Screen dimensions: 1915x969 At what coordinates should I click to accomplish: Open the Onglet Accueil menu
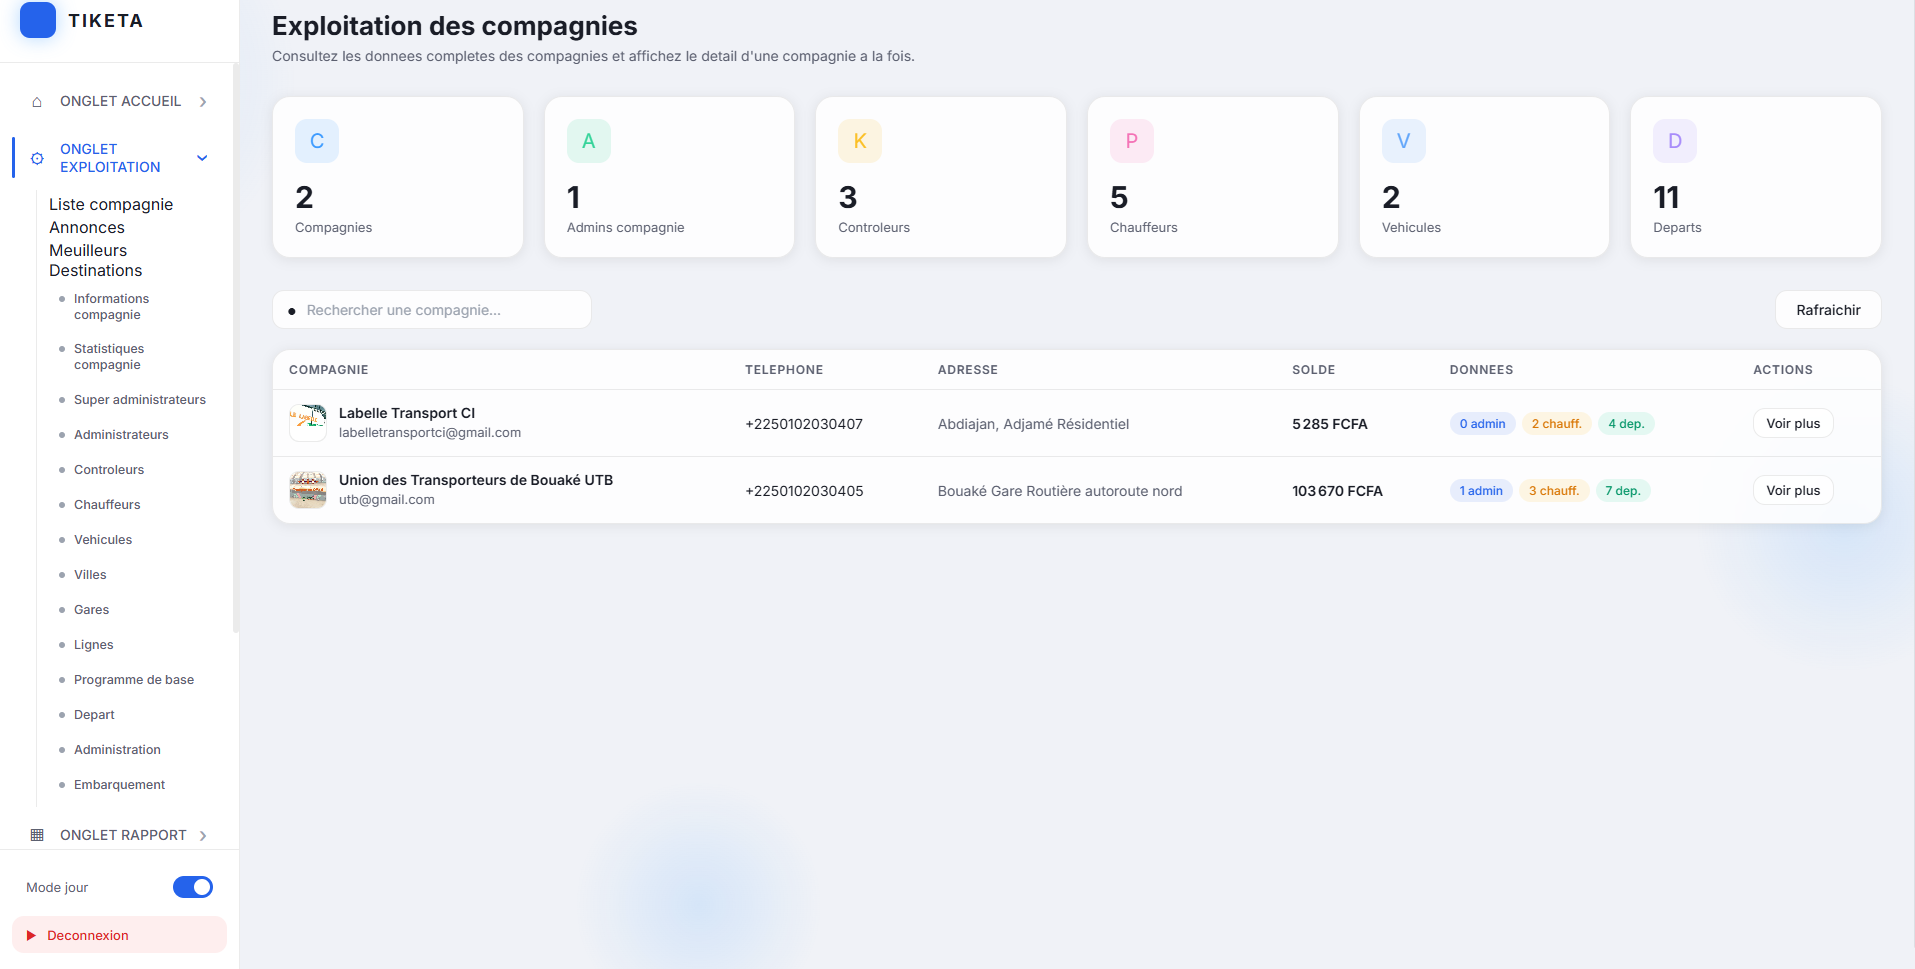point(120,102)
